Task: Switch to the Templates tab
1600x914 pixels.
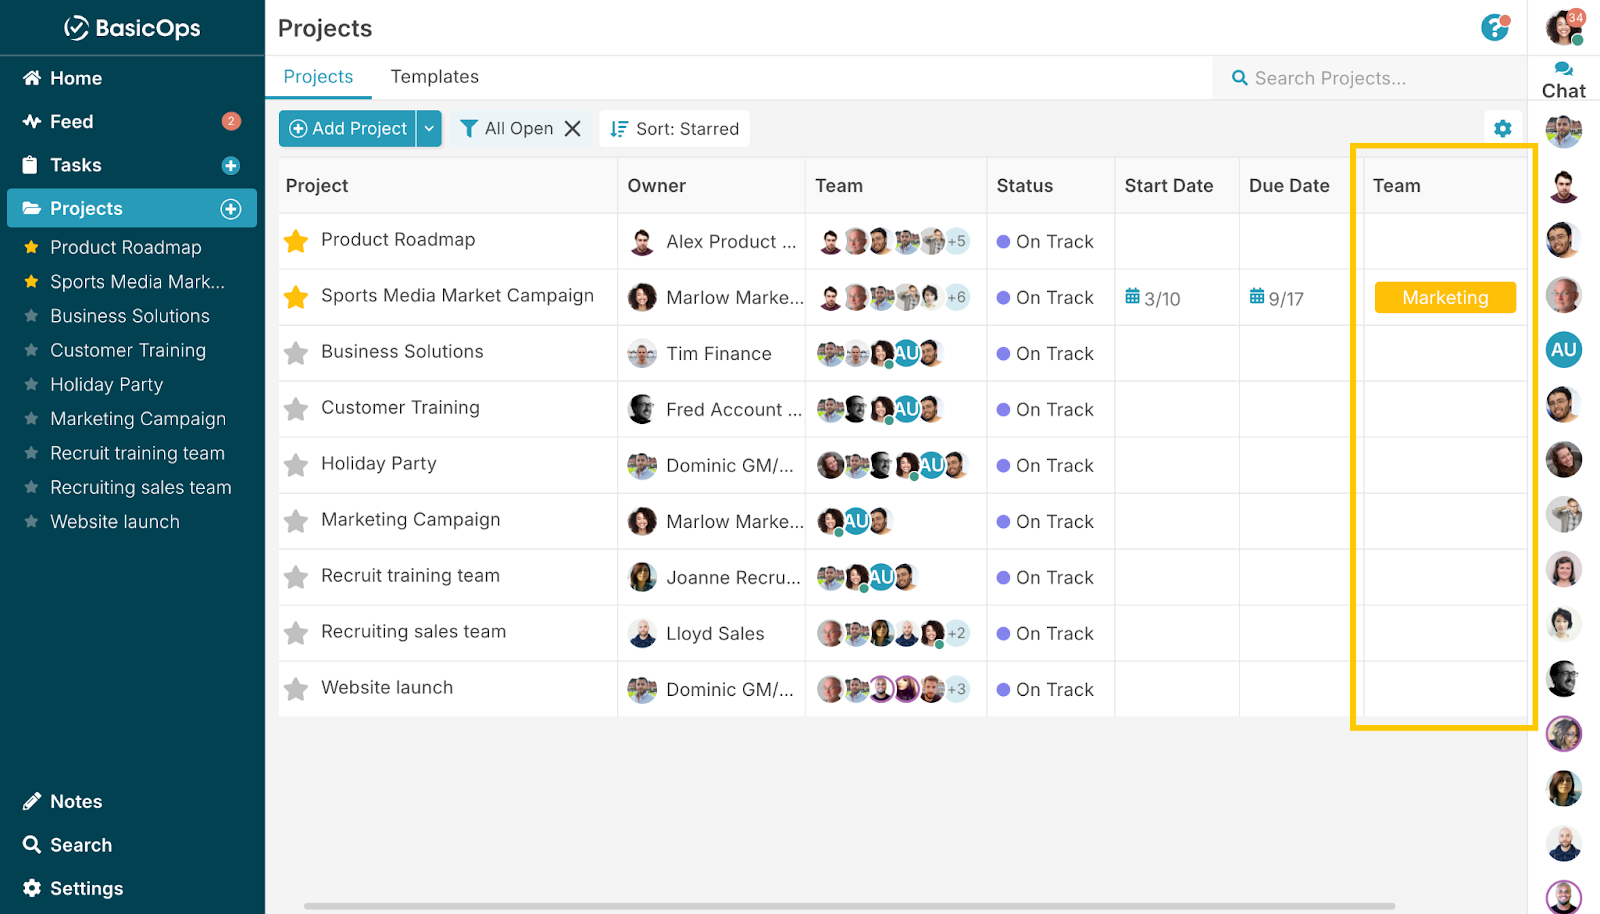Action: [434, 77]
